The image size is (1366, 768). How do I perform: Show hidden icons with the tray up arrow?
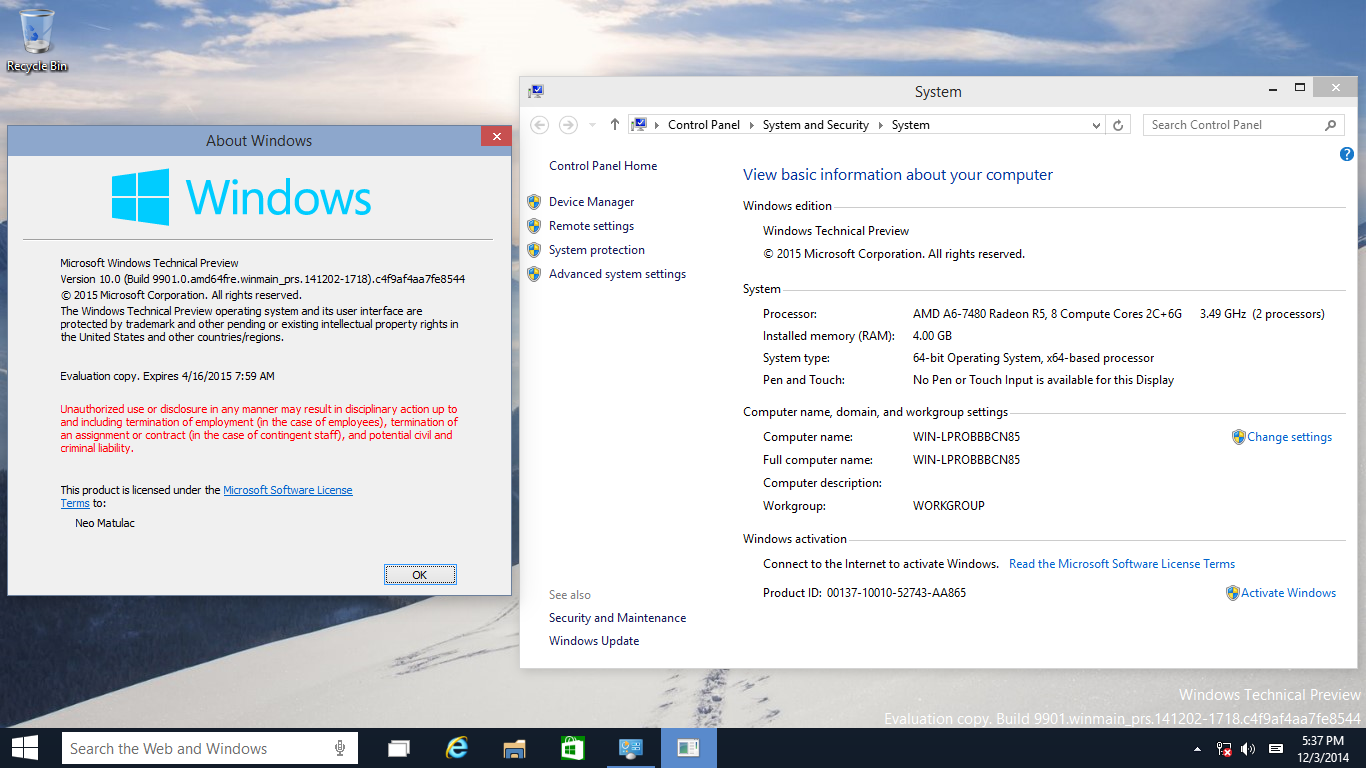click(x=1197, y=748)
